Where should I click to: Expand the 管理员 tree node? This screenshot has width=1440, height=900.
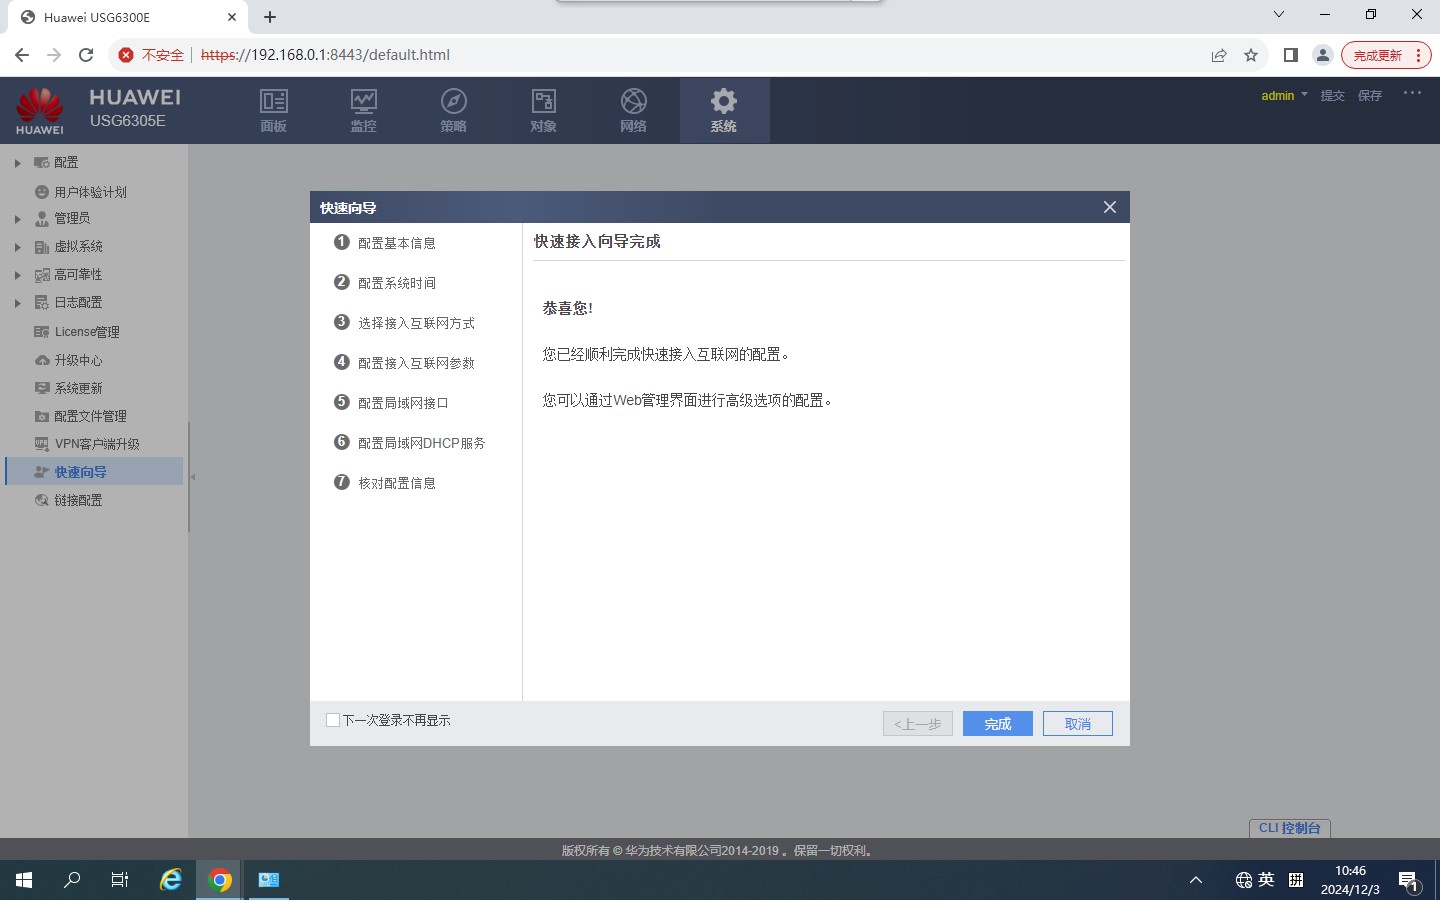point(17,219)
